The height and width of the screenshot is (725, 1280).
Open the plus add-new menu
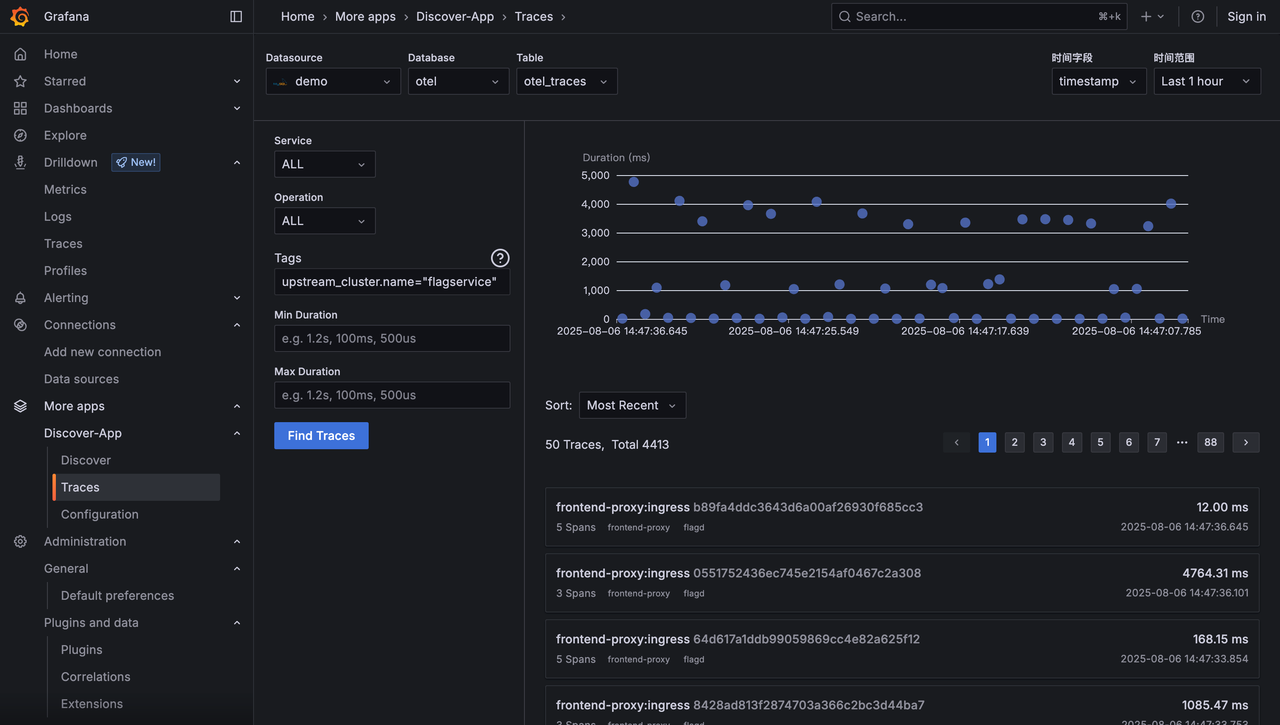pyautogui.click(x=1152, y=16)
